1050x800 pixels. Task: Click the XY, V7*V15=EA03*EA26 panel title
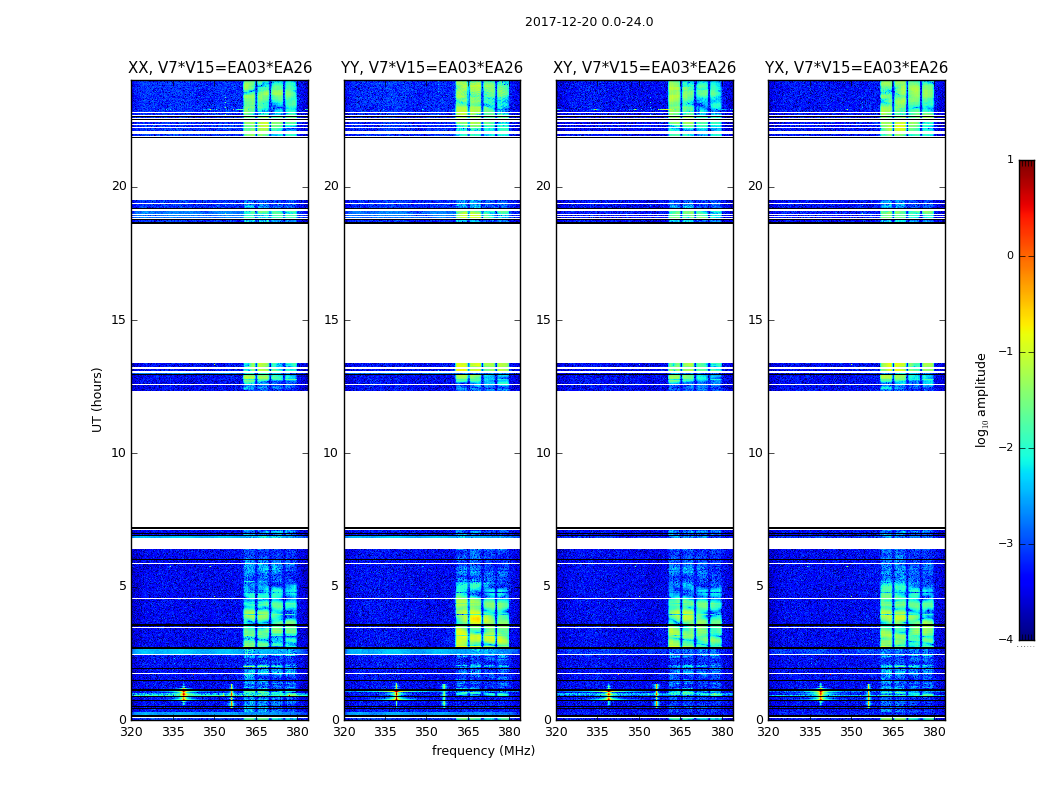(x=644, y=68)
